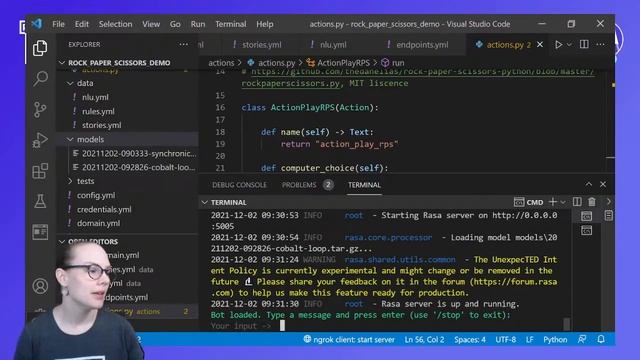Select the 20211202-092826-cobalt-loo model file
The height and width of the screenshot is (360, 640).
pyautogui.click(x=138, y=167)
